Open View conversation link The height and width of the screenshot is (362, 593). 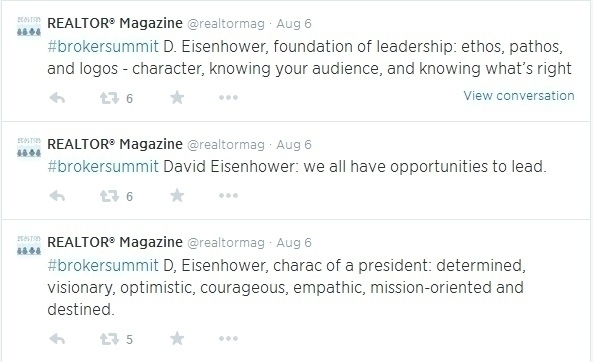click(x=519, y=96)
